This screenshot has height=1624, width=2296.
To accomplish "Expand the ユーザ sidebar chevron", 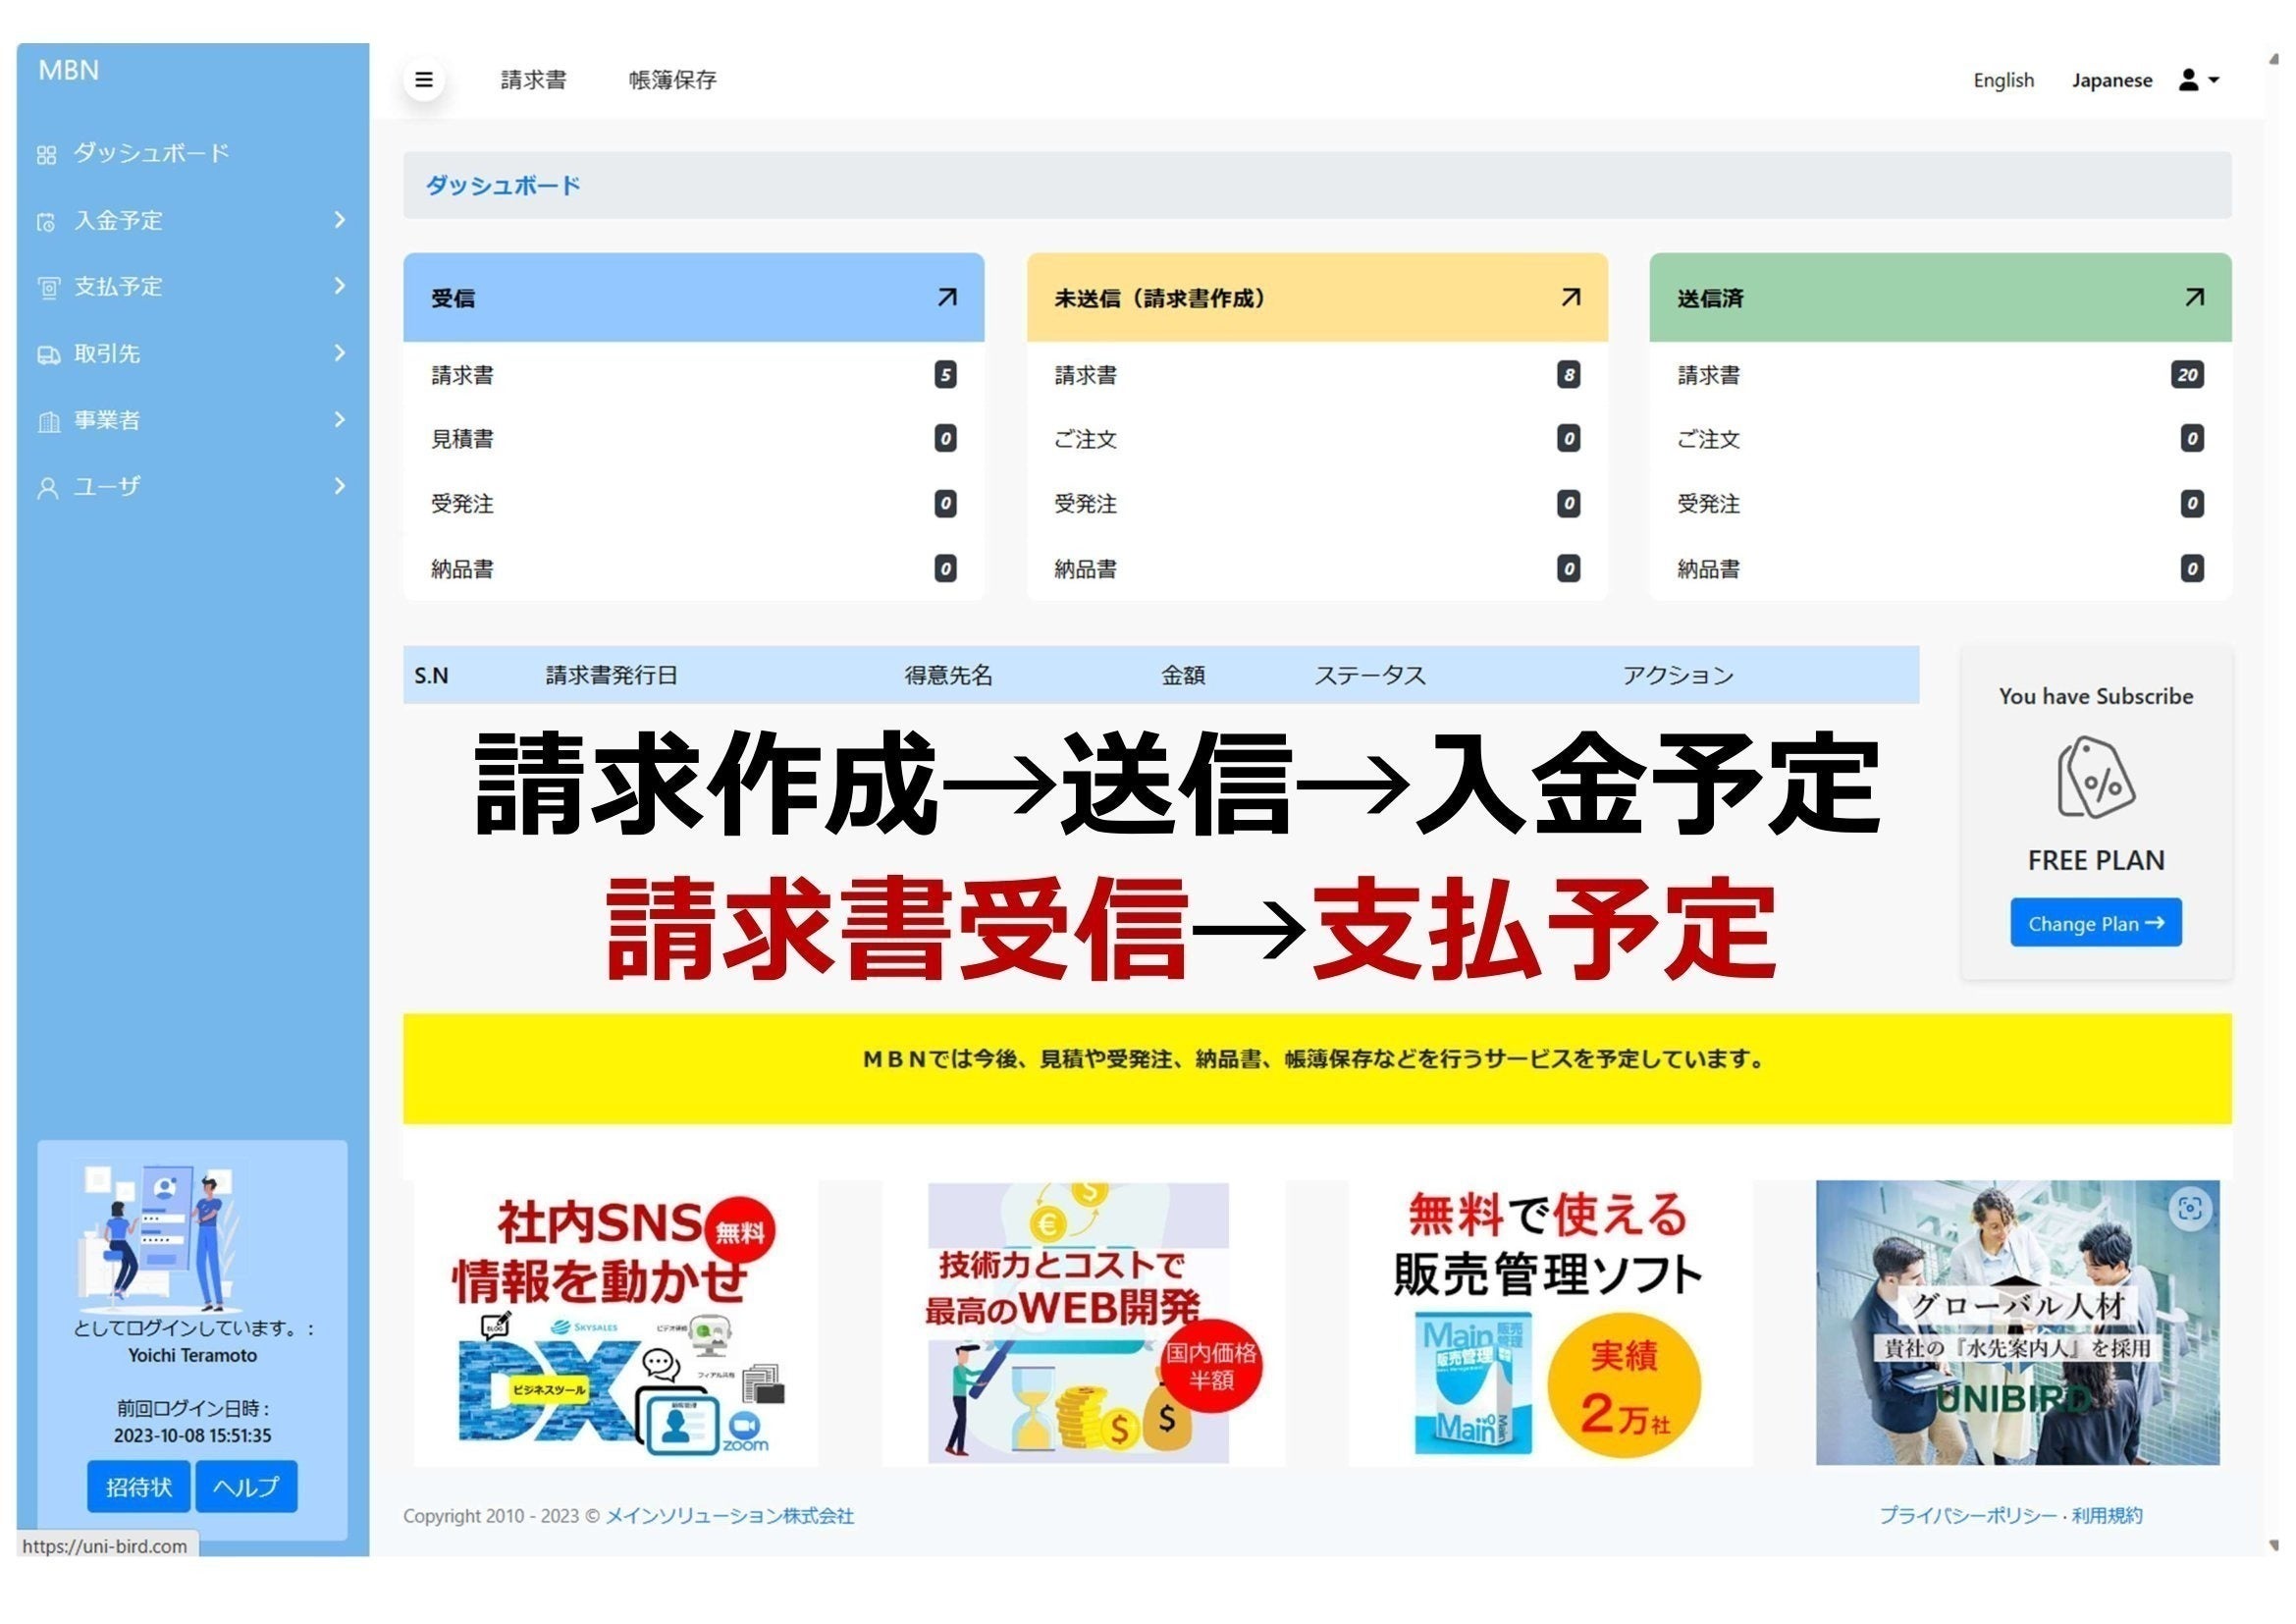I will (x=340, y=486).
